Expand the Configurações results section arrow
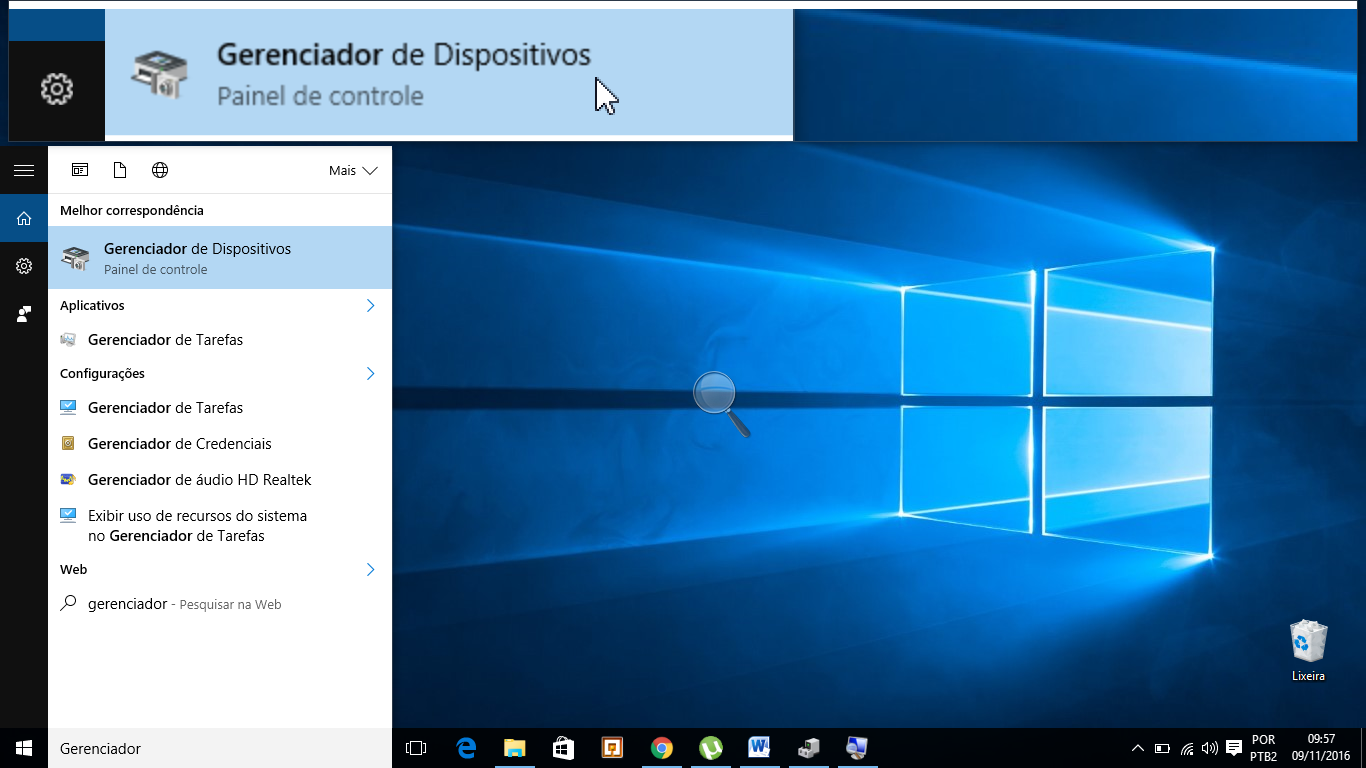 370,374
